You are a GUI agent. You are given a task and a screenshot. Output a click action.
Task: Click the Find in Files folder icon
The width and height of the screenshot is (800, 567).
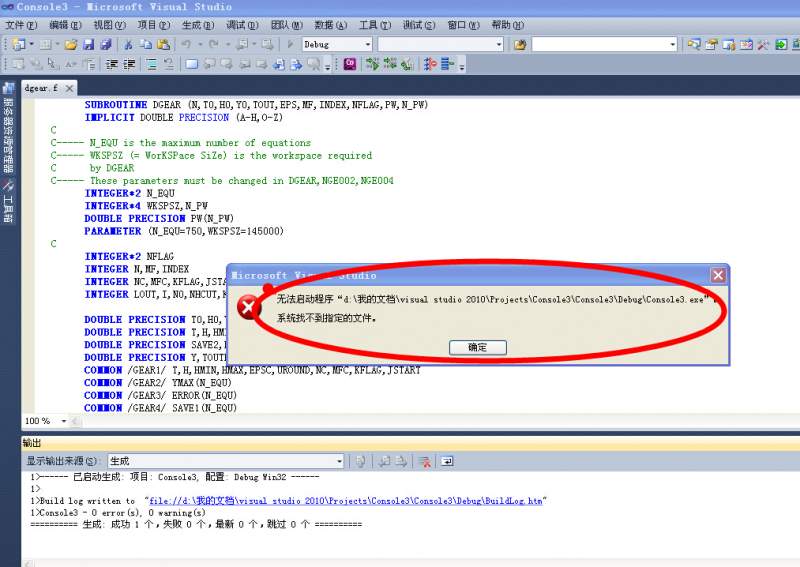point(520,44)
